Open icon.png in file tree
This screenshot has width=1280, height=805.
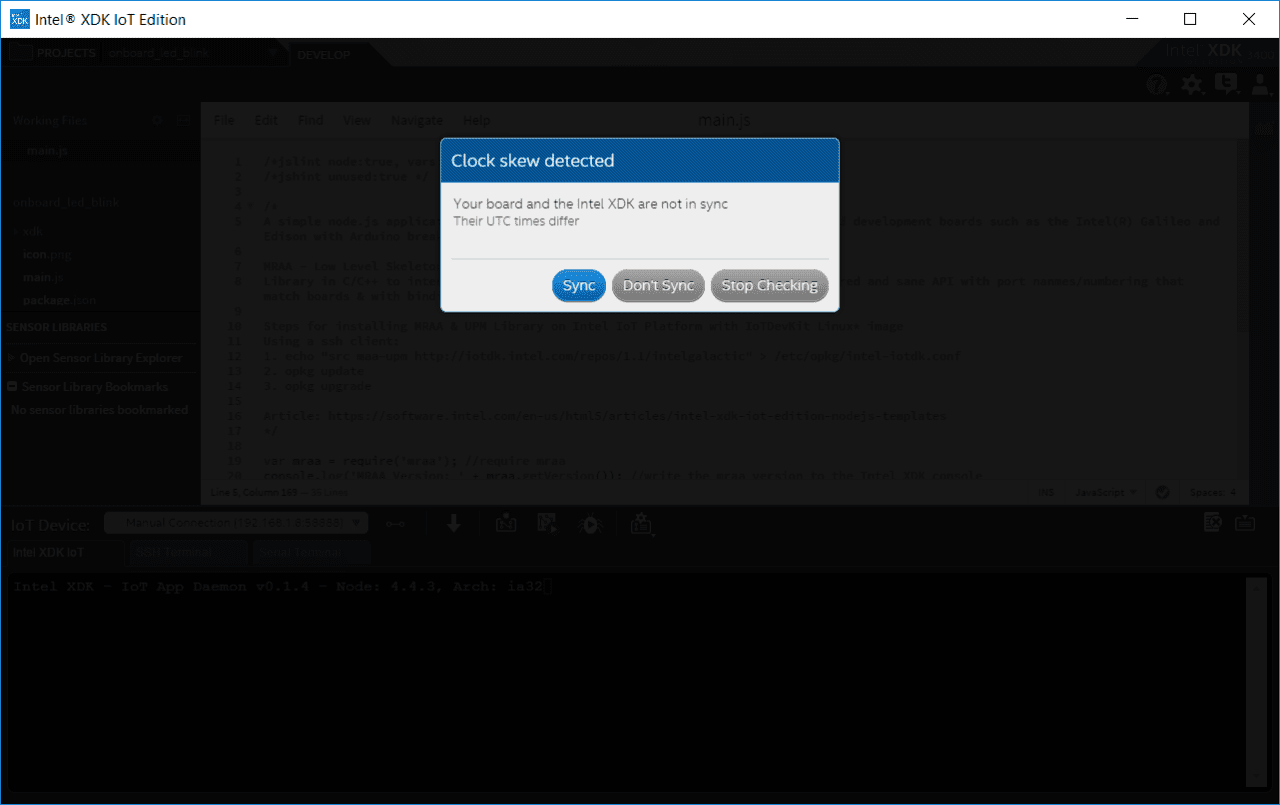click(47, 254)
